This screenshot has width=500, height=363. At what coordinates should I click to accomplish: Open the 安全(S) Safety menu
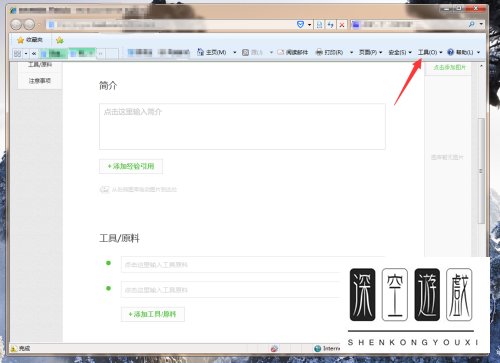[x=400, y=52]
